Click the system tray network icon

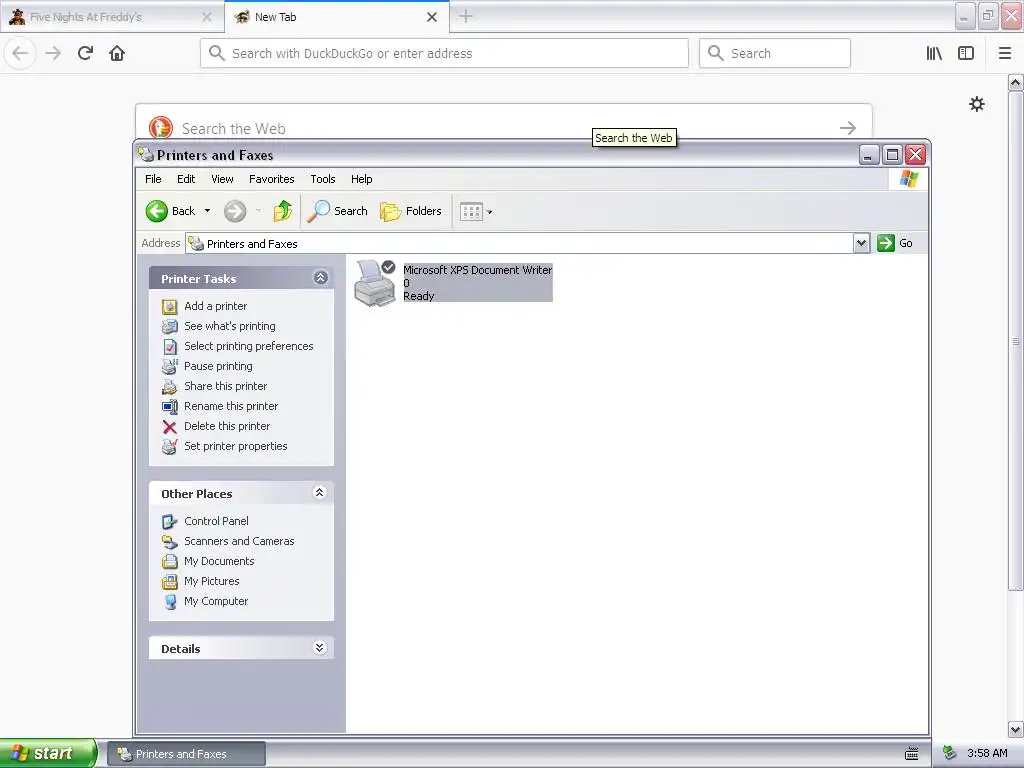(x=950, y=753)
